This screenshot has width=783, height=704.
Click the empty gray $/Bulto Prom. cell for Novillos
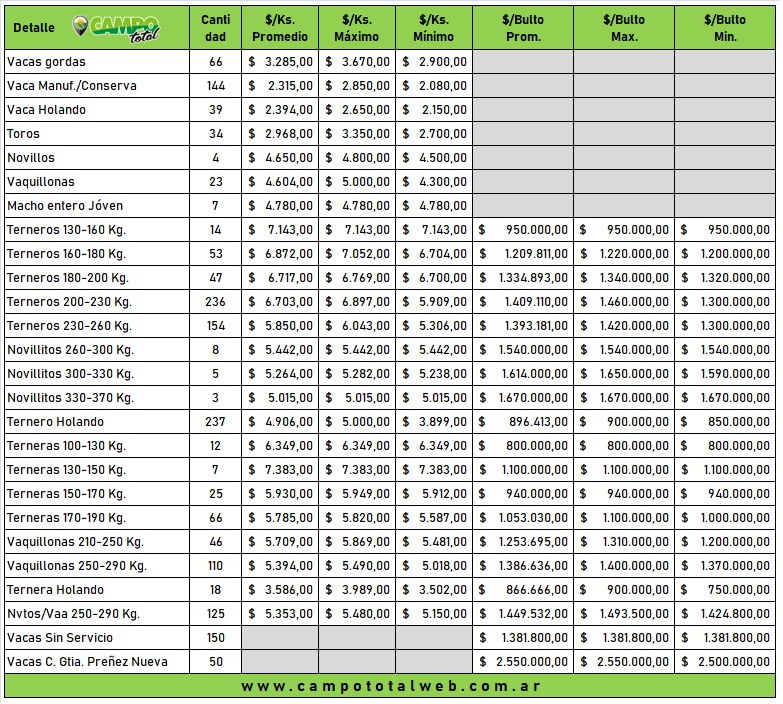[523, 158]
